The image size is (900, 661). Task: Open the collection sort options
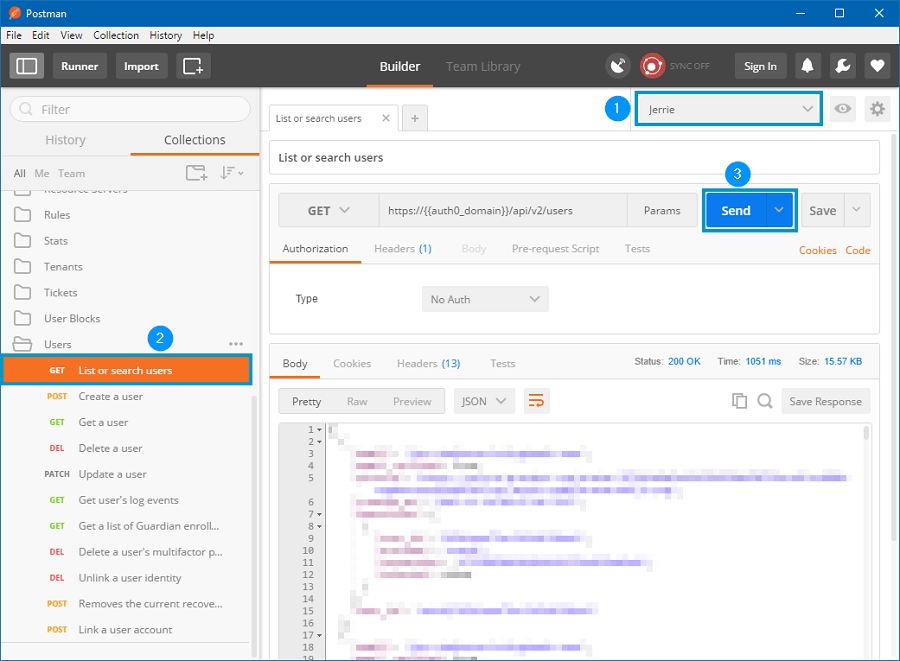click(231, 173)
